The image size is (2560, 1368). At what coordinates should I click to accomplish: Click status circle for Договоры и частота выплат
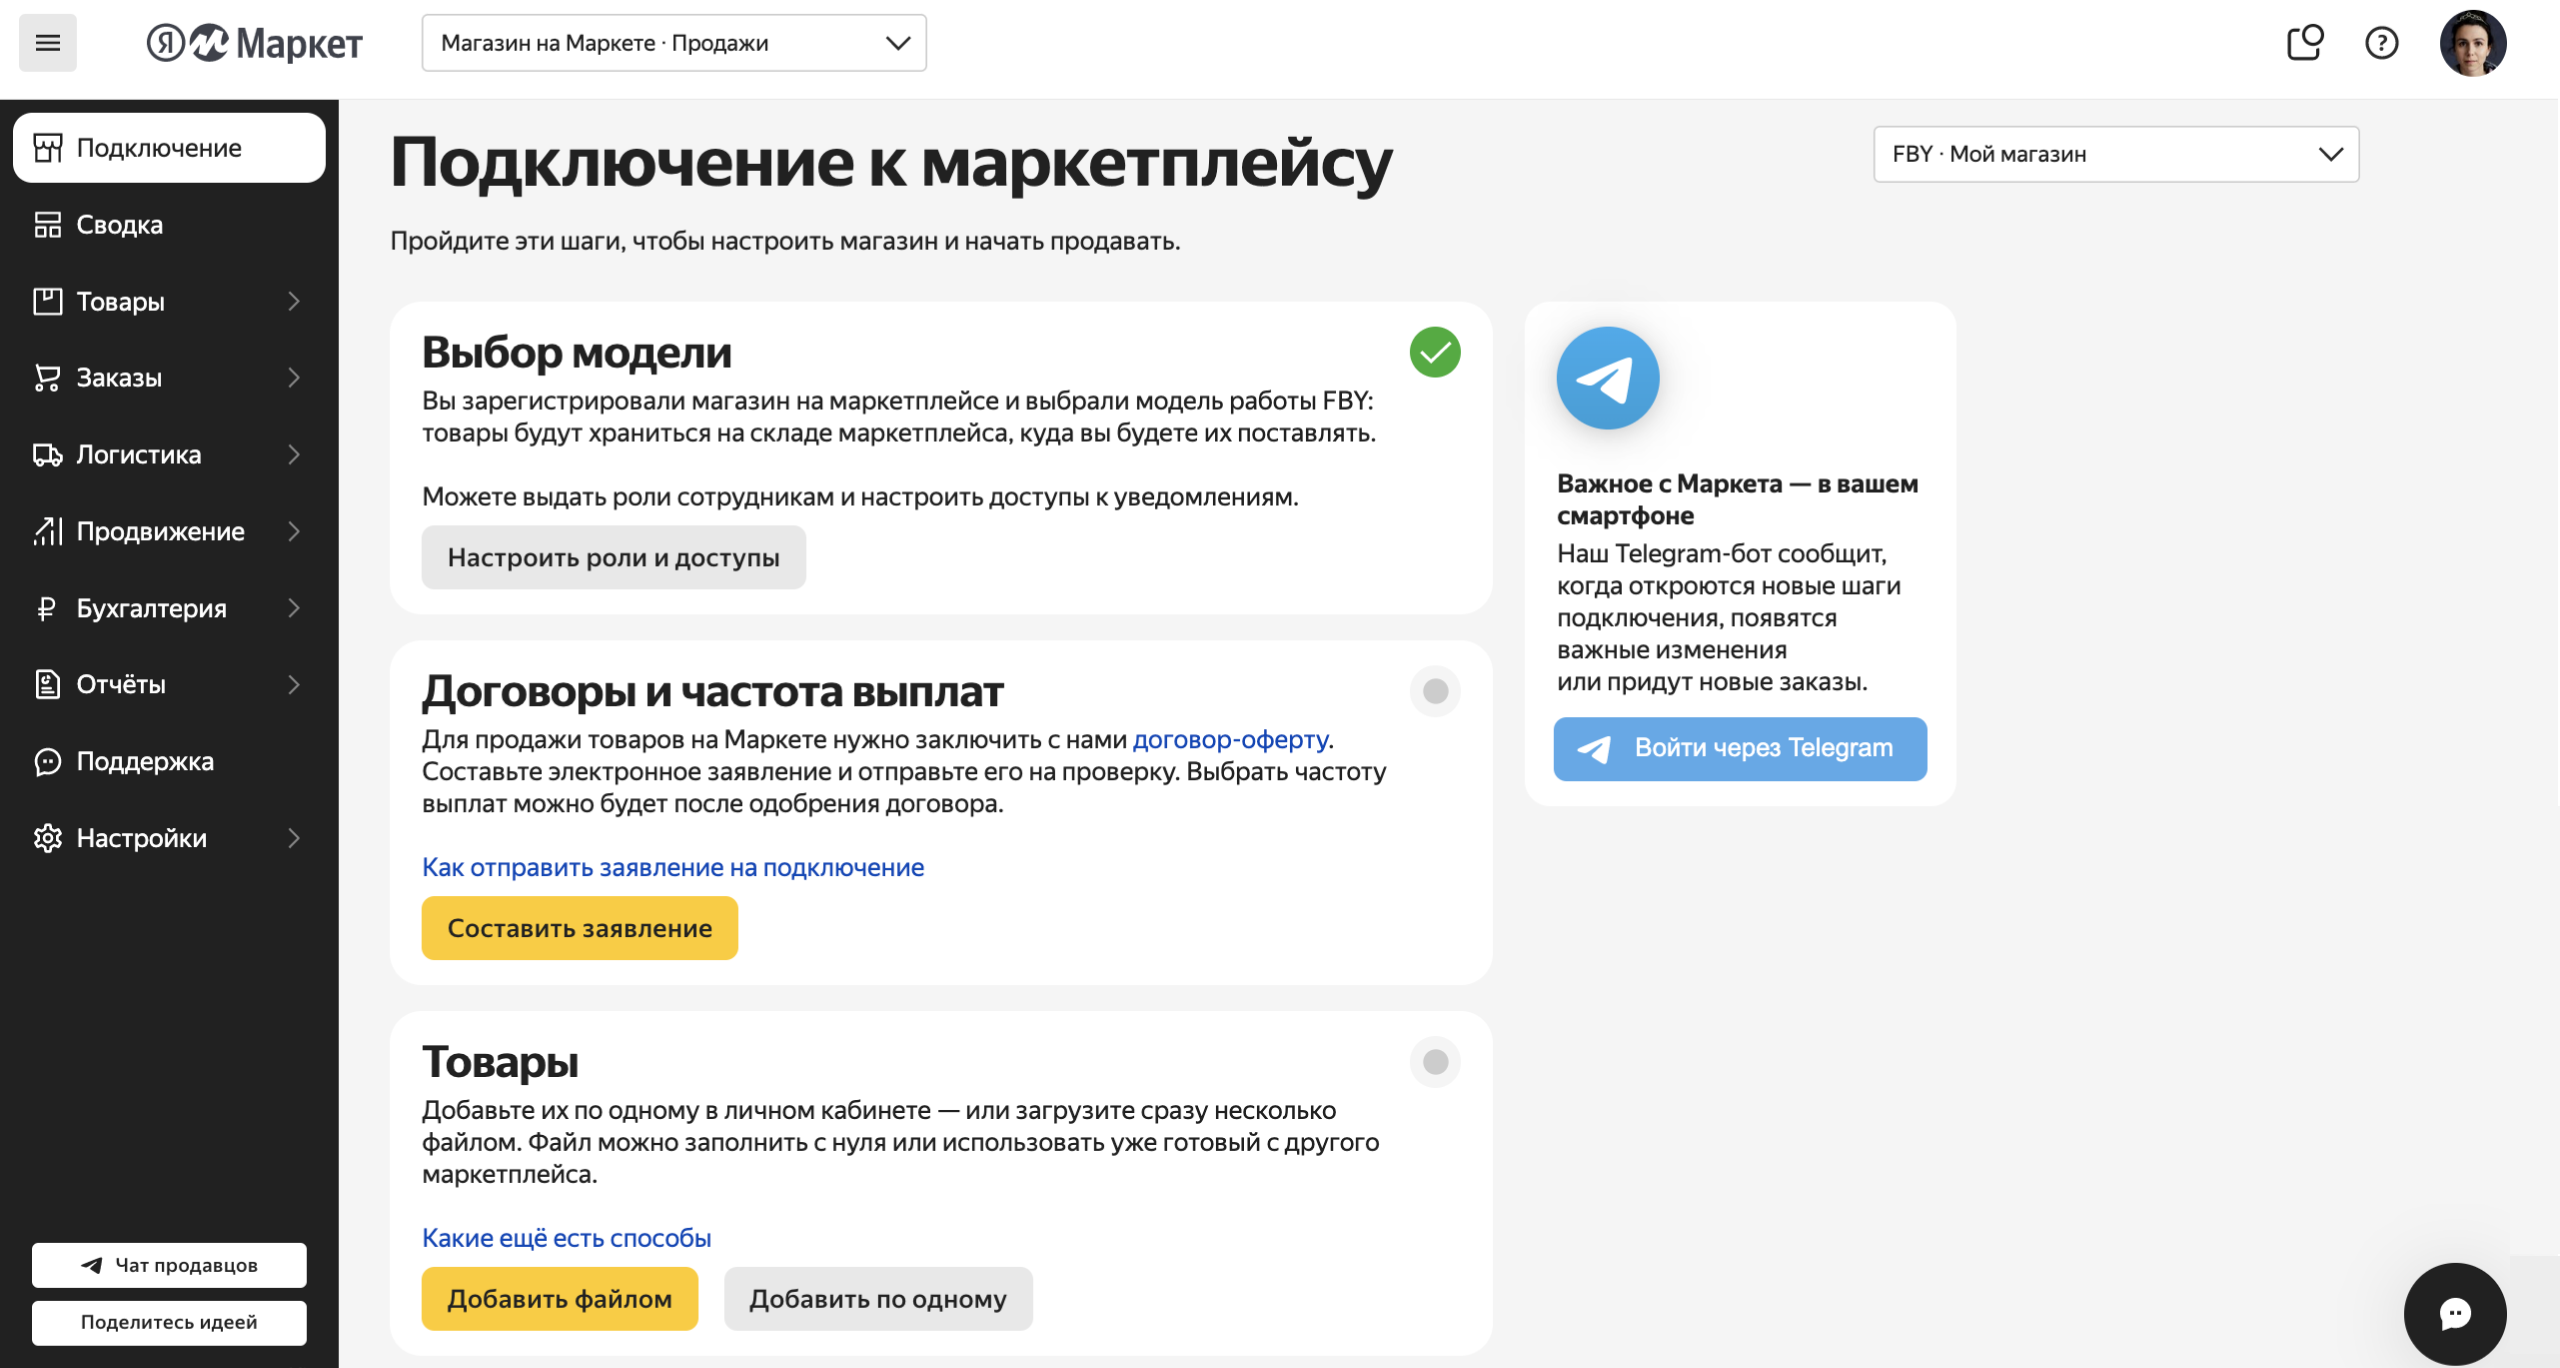[x=1435, y=691]
